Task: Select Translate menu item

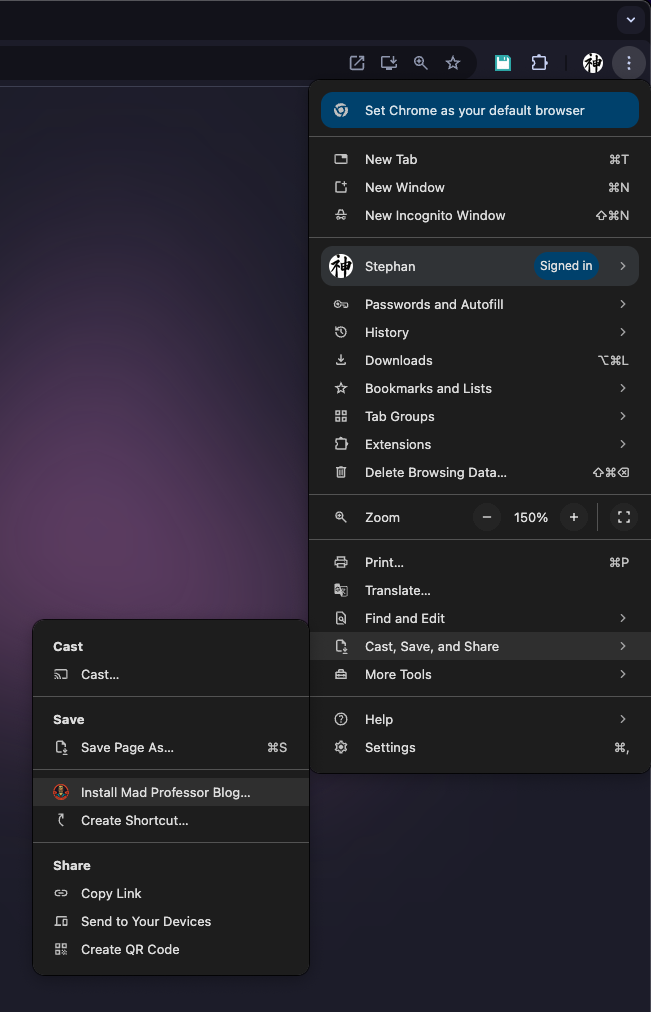Action: [x=480, y=591]
